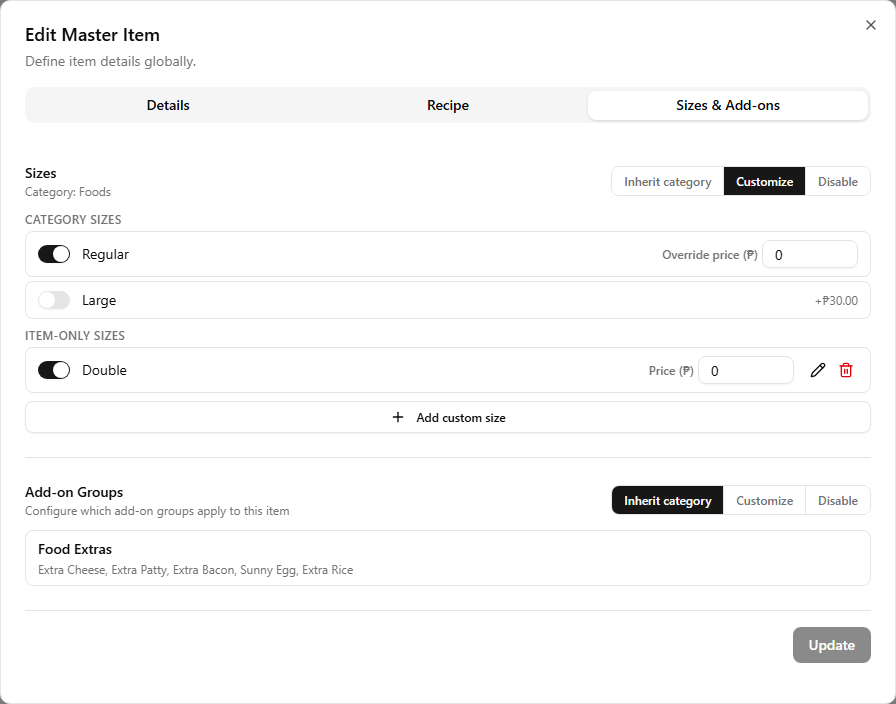Focus the Regular override price field
Screen dimensions: 896x704
pyautogui.click(x=810, y=255)
